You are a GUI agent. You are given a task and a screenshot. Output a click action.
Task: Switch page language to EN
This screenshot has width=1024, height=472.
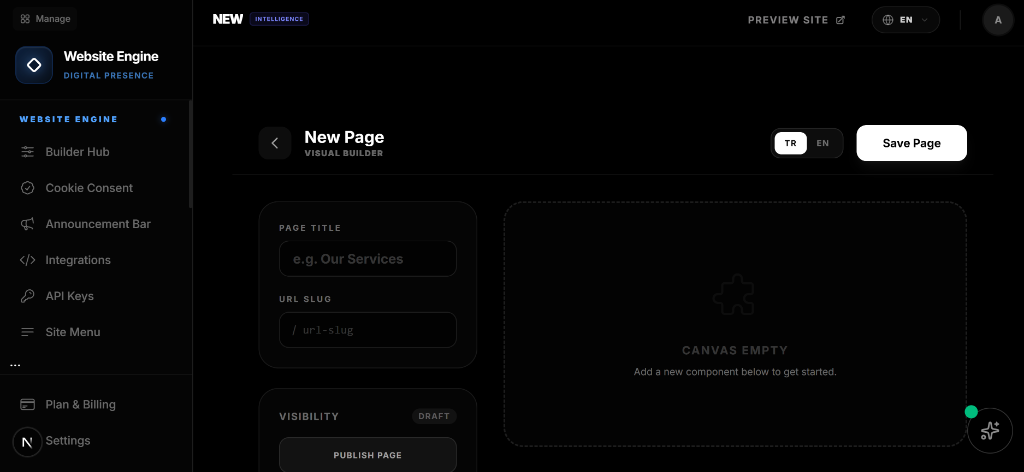pyautogui.click(x=823, y=143)
